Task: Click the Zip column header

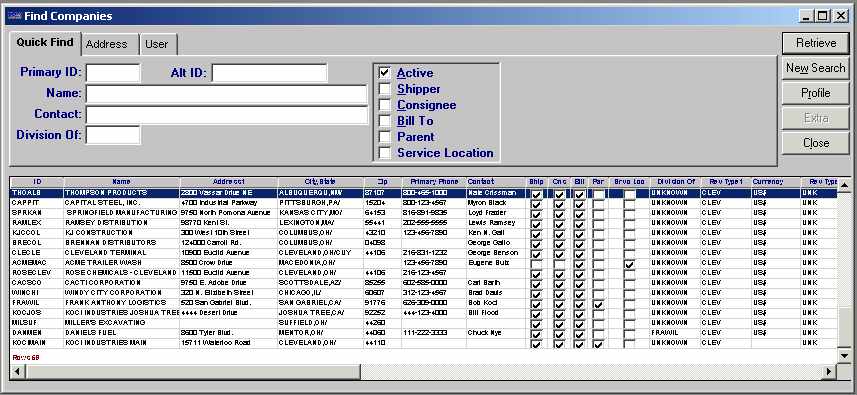Action: click(383, 182)
